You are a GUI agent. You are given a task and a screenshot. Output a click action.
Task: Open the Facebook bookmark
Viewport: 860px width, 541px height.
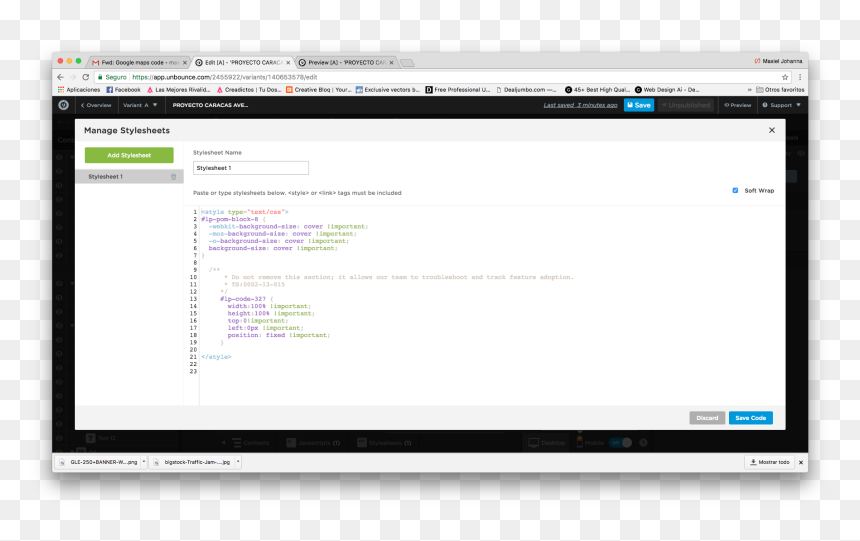[123, 89]
